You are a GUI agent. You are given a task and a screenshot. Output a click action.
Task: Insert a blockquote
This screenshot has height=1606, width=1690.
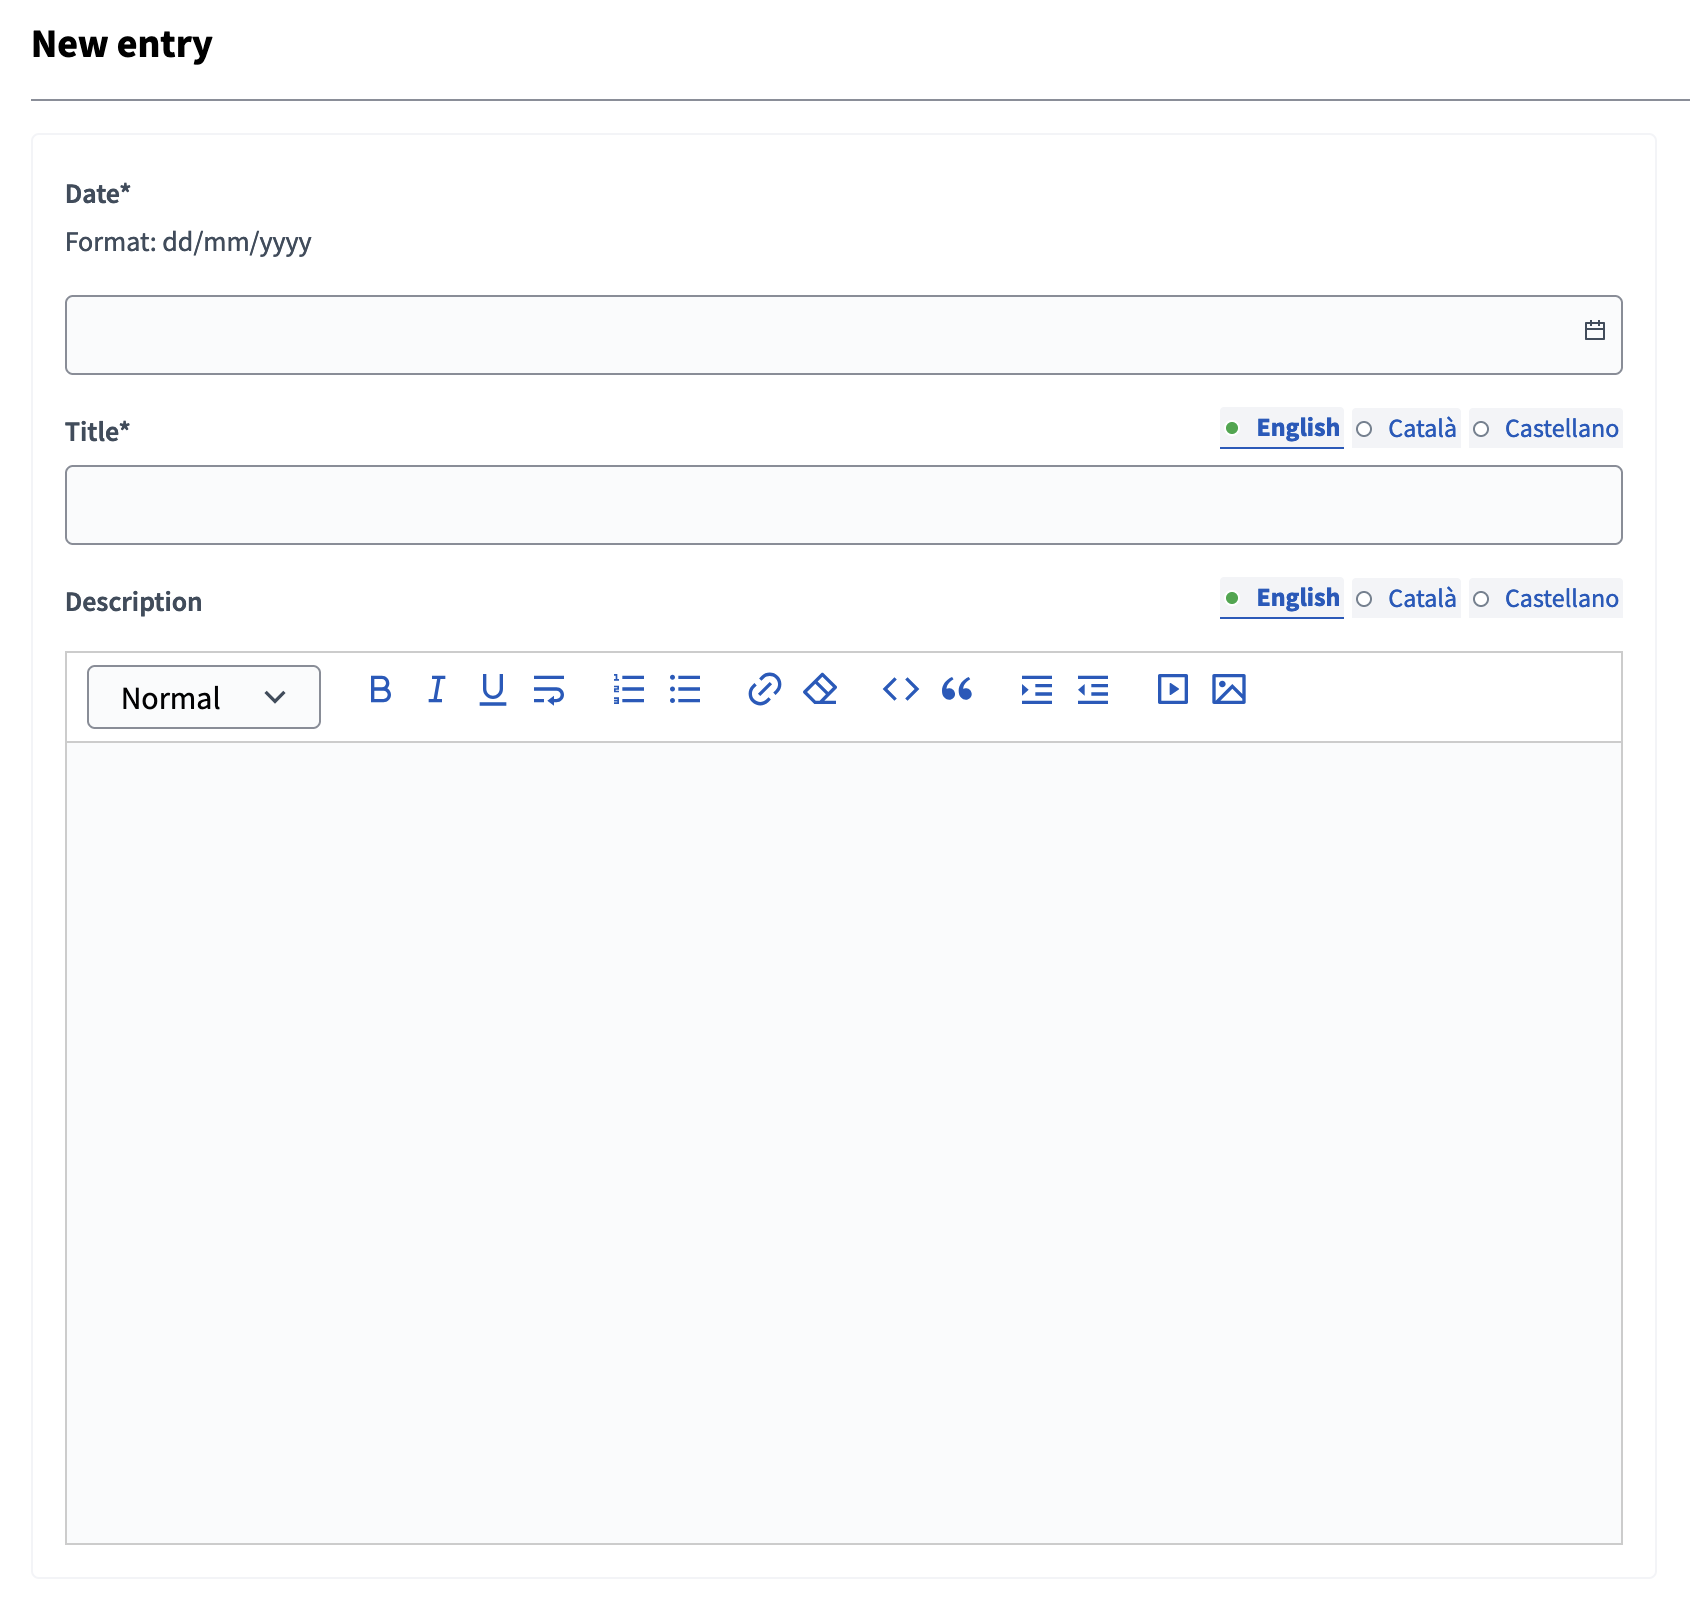[x=956, y=689]
